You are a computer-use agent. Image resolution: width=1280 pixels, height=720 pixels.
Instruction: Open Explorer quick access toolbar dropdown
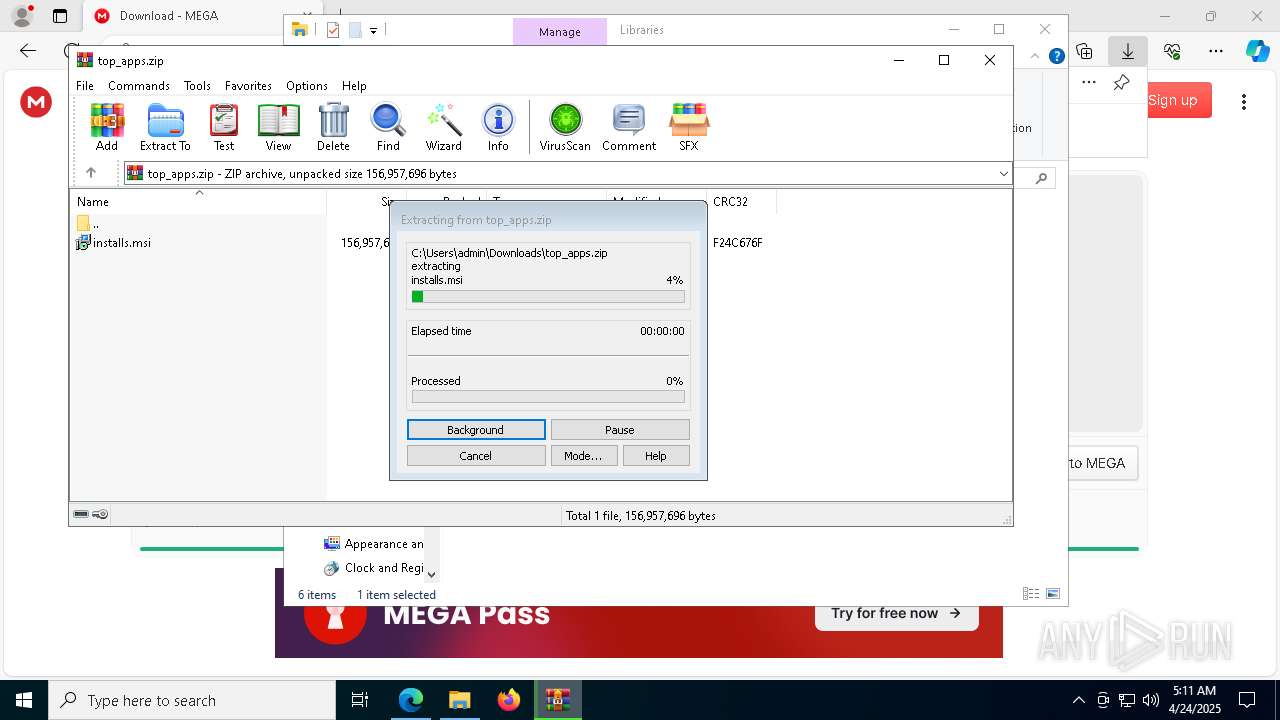click(x=373, y=31)
